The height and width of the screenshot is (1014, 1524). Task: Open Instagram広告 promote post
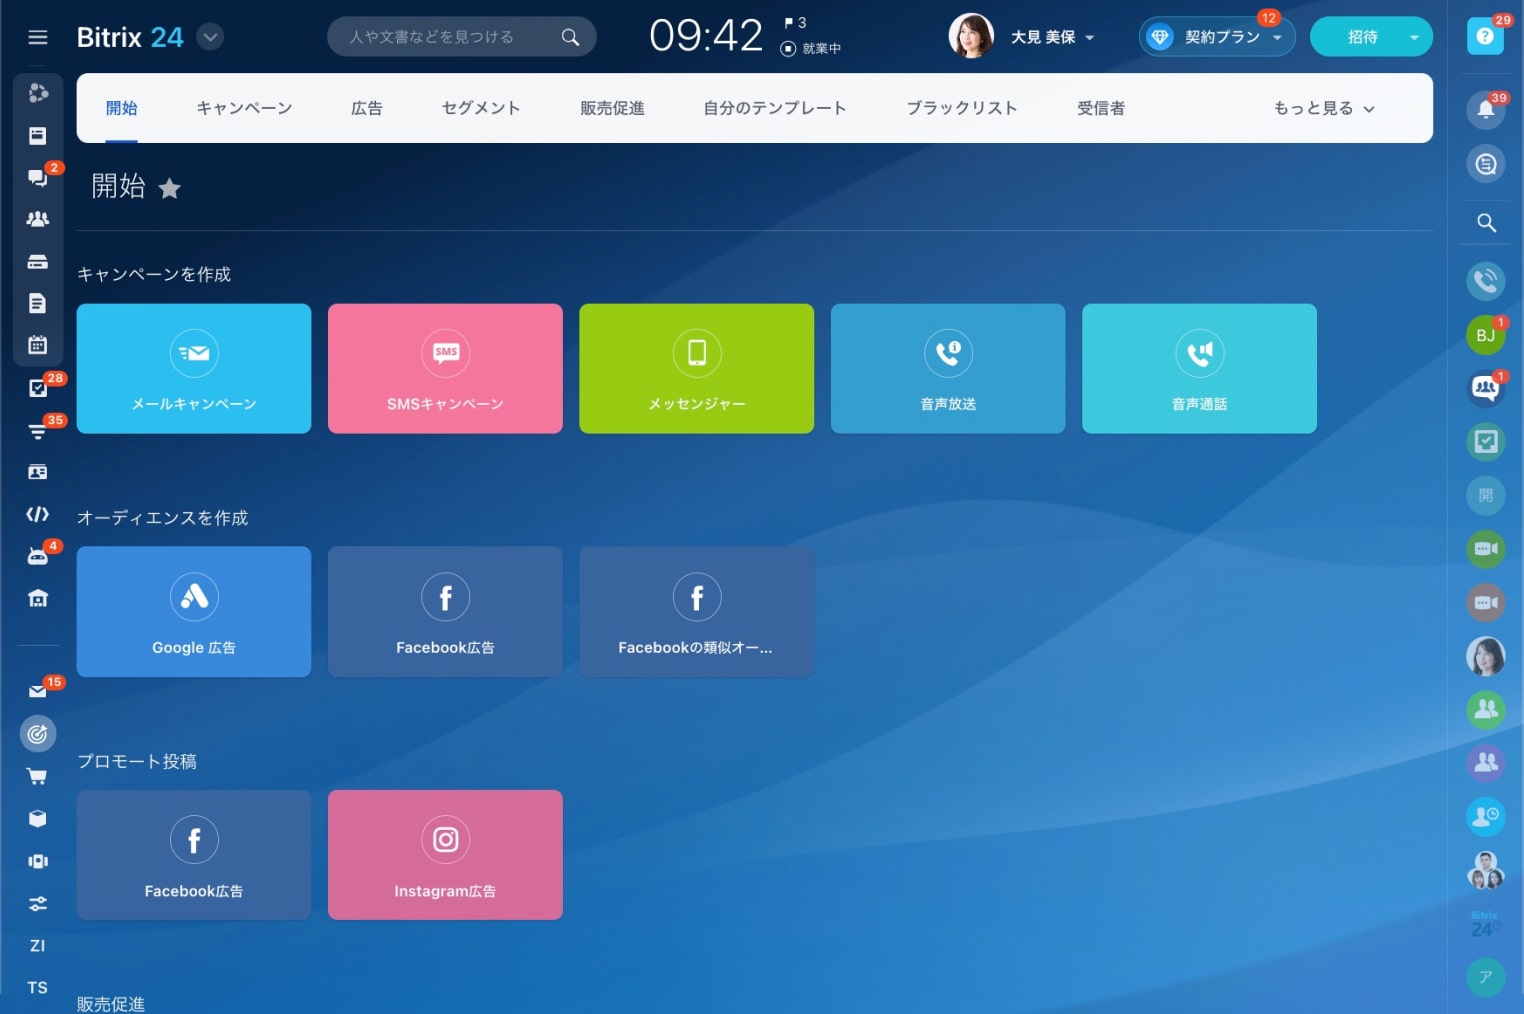(x=445, y=855)
